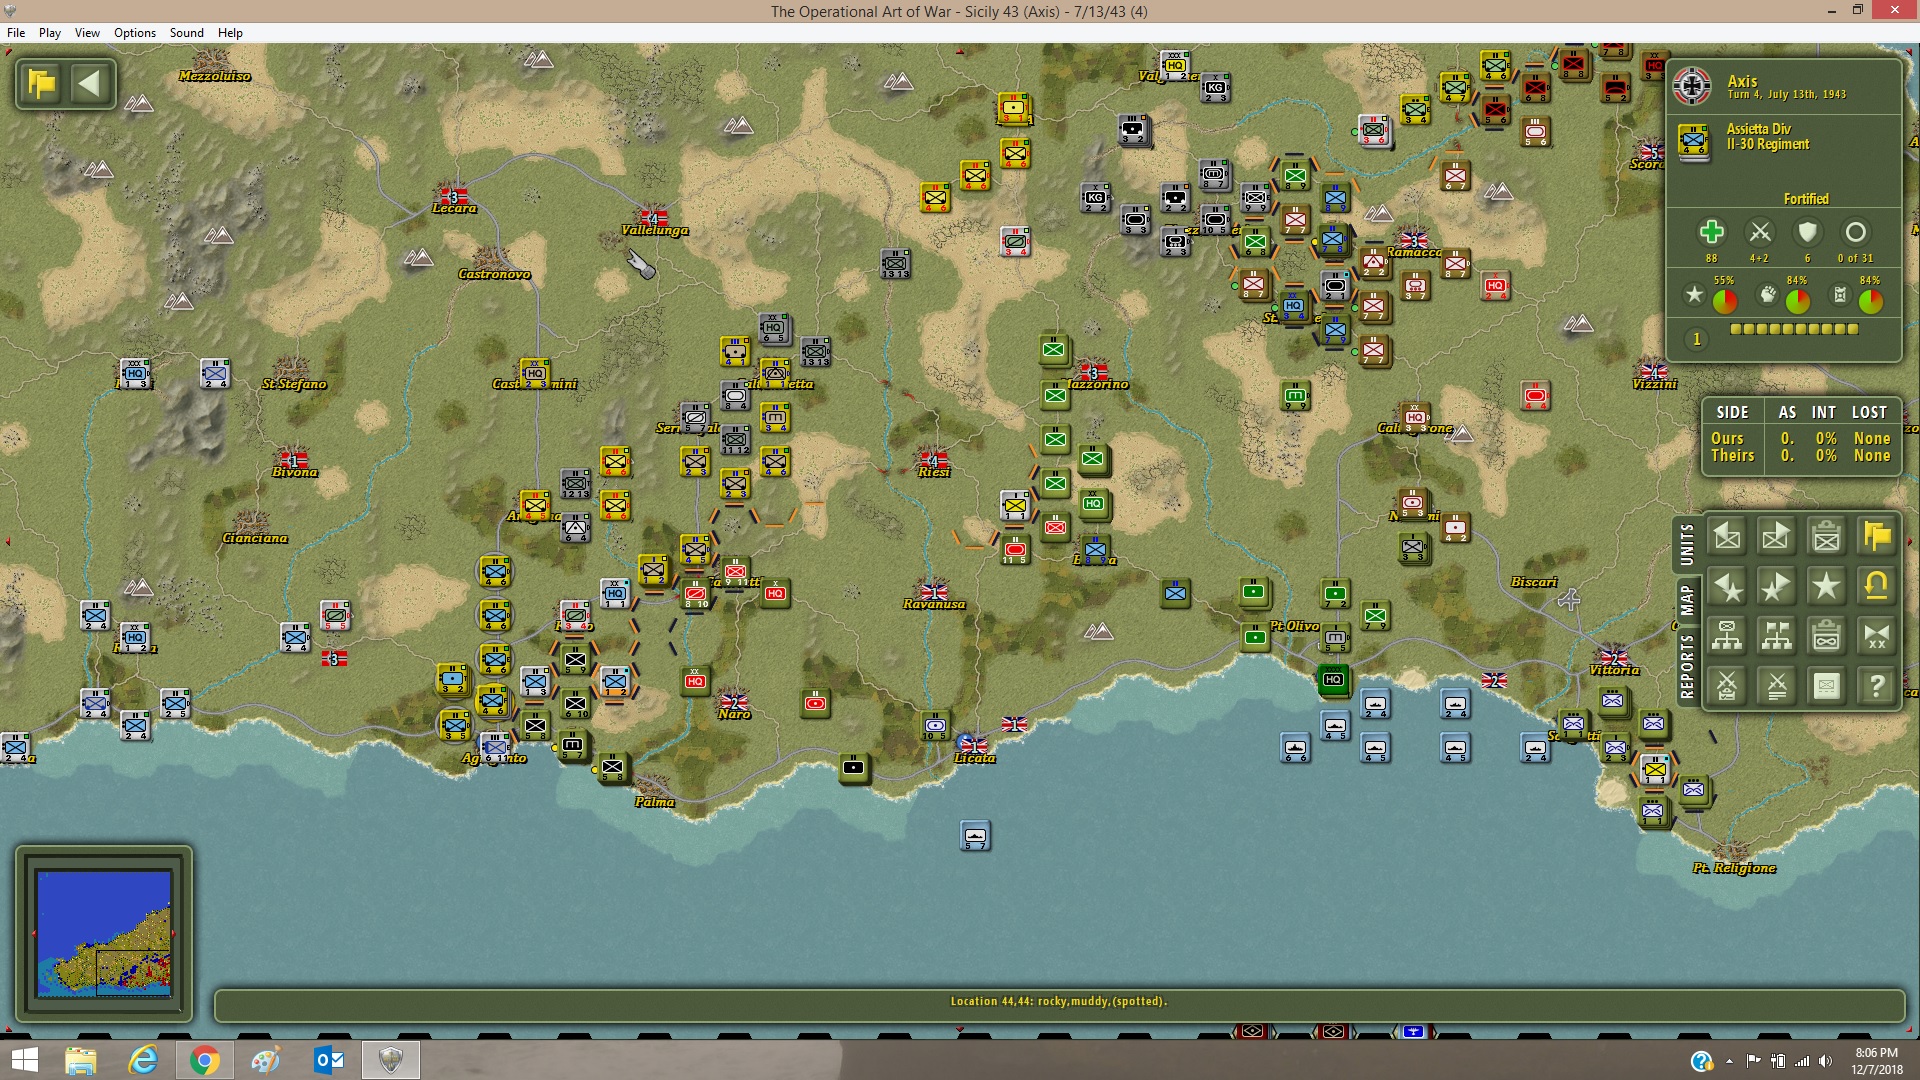The image size is (1920, 1080).
Task: Click the crossed swords with text lines icon
Action: pos(1776,686)
